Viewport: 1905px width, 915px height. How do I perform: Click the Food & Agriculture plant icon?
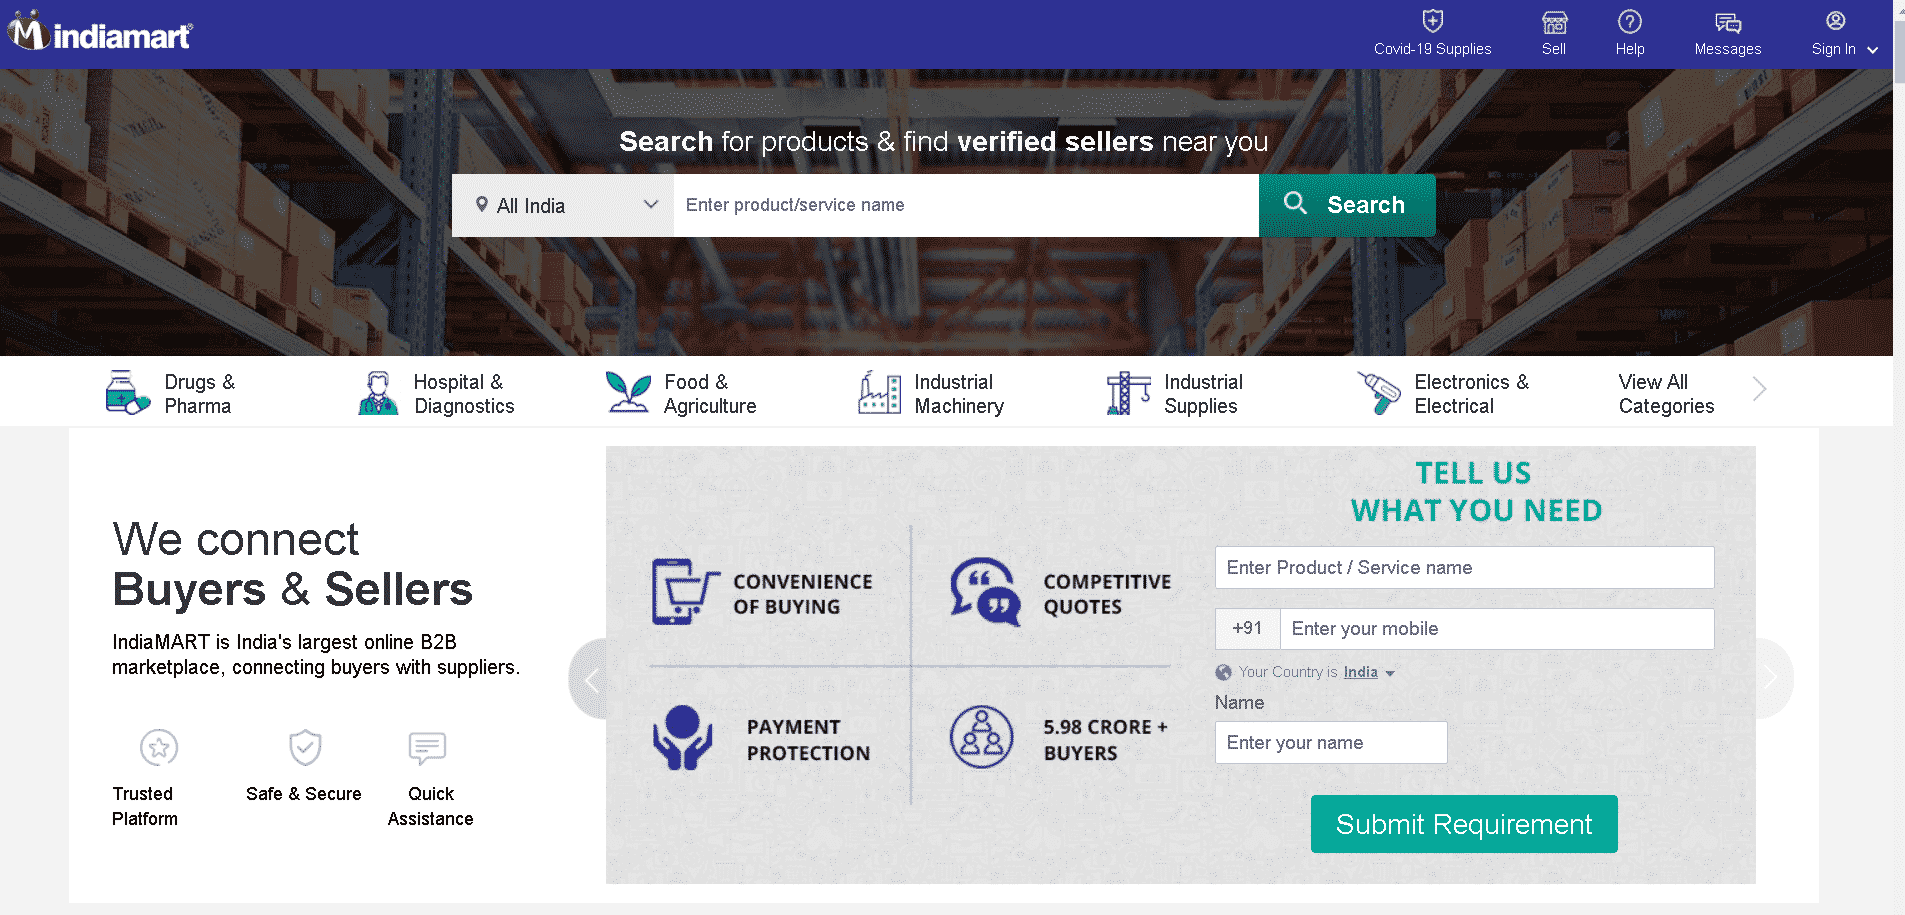point(628,392)
